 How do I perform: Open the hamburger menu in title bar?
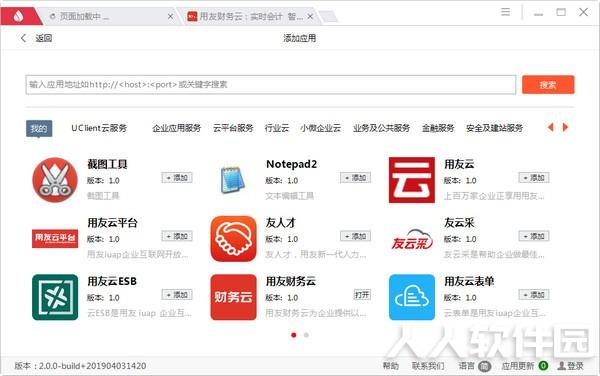[505, 12]
